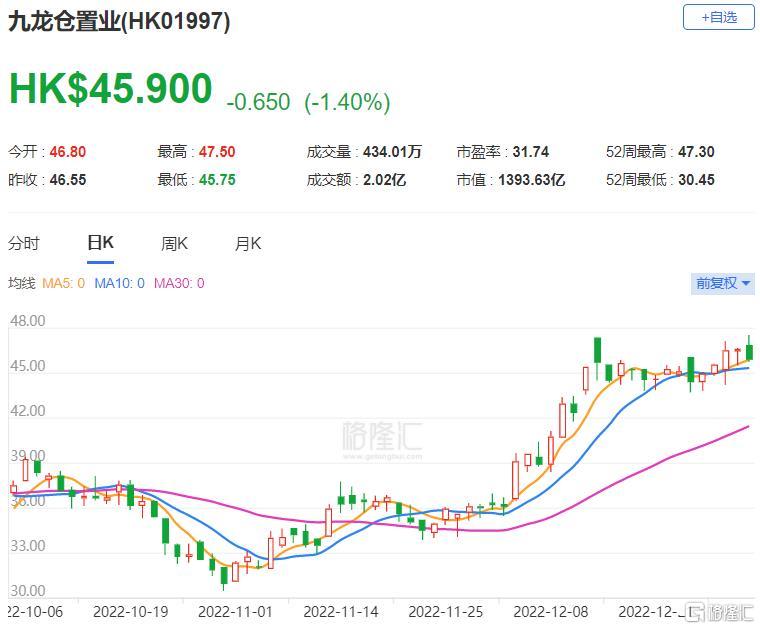This screenshot has width=760, height=629.
Task: Click the price change -0.650
Action: 258,102
